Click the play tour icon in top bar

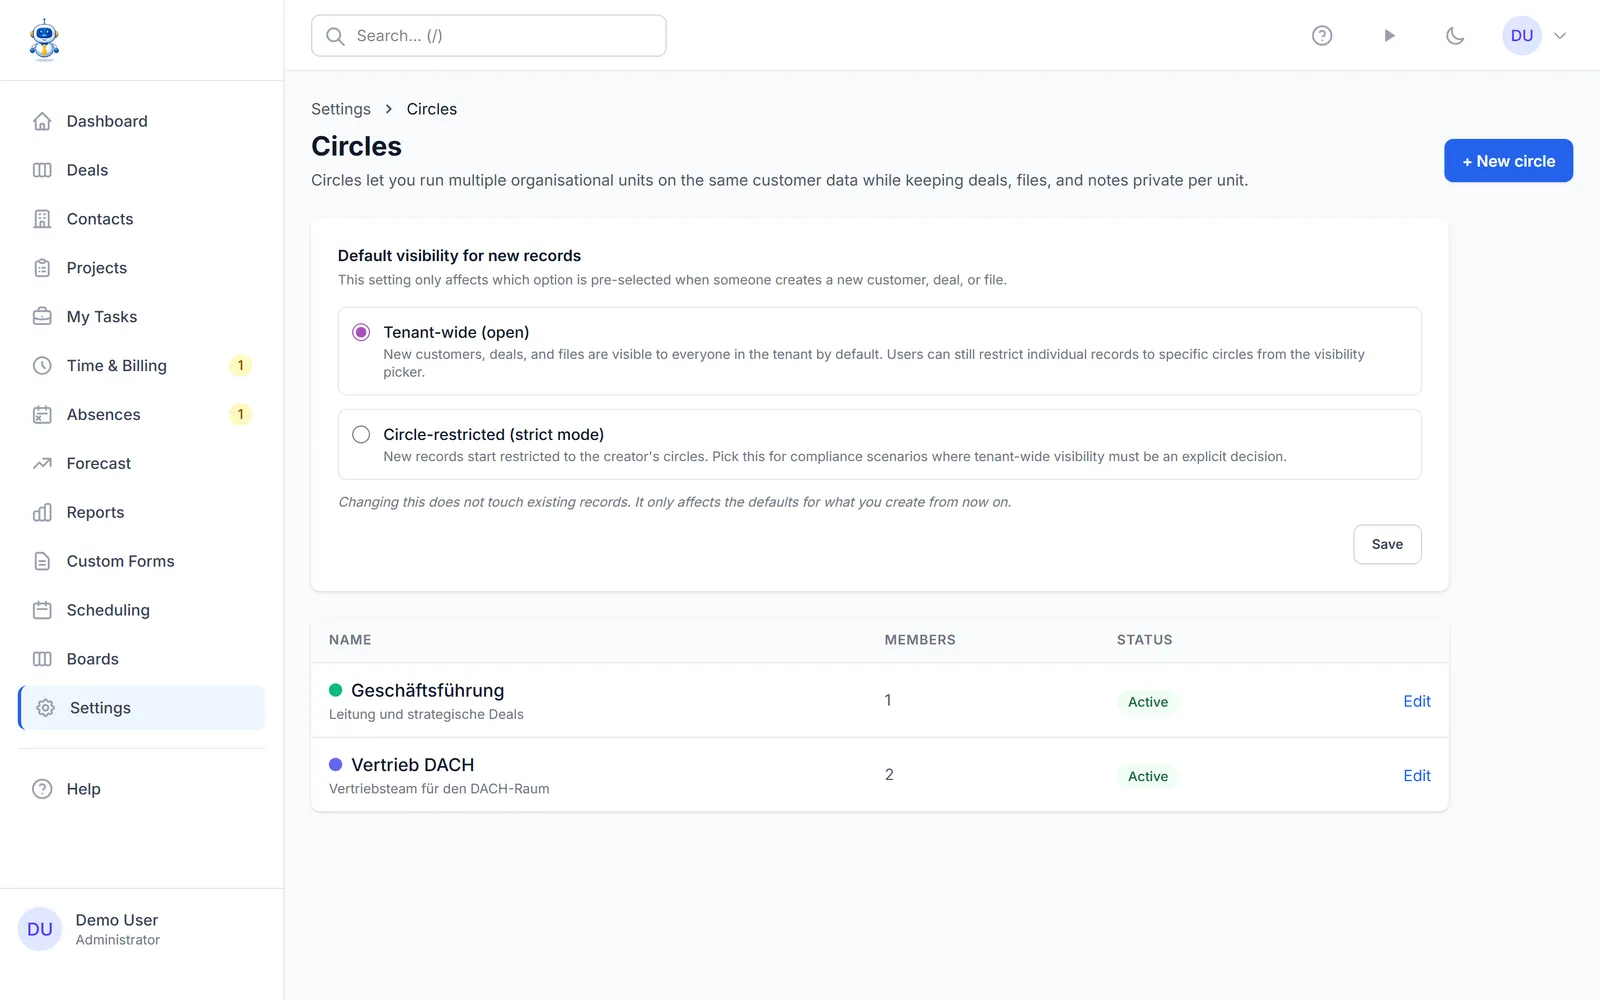click(x=1389, y=36)
